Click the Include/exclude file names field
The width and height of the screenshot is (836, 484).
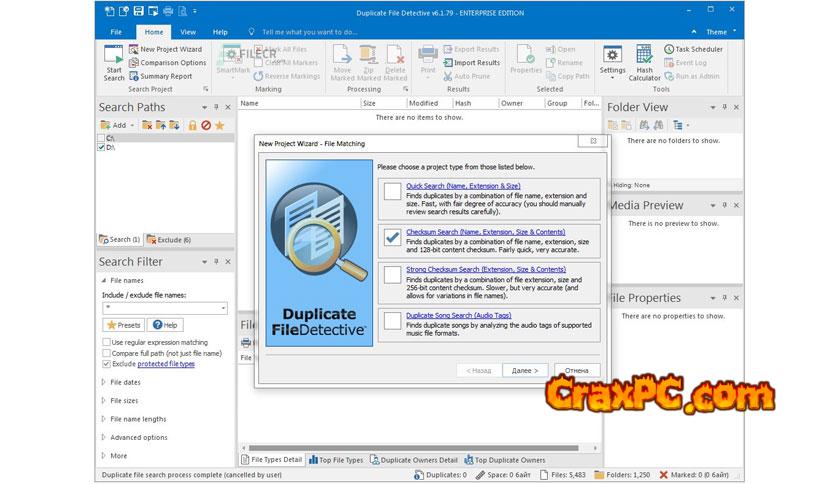tap(164, 308)
